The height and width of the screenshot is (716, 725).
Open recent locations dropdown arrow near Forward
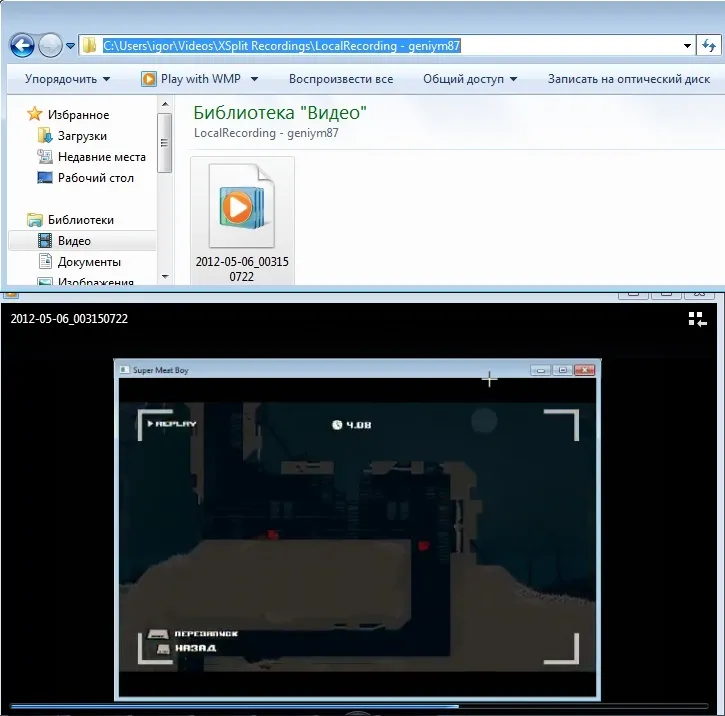click(x=71, y=46)
